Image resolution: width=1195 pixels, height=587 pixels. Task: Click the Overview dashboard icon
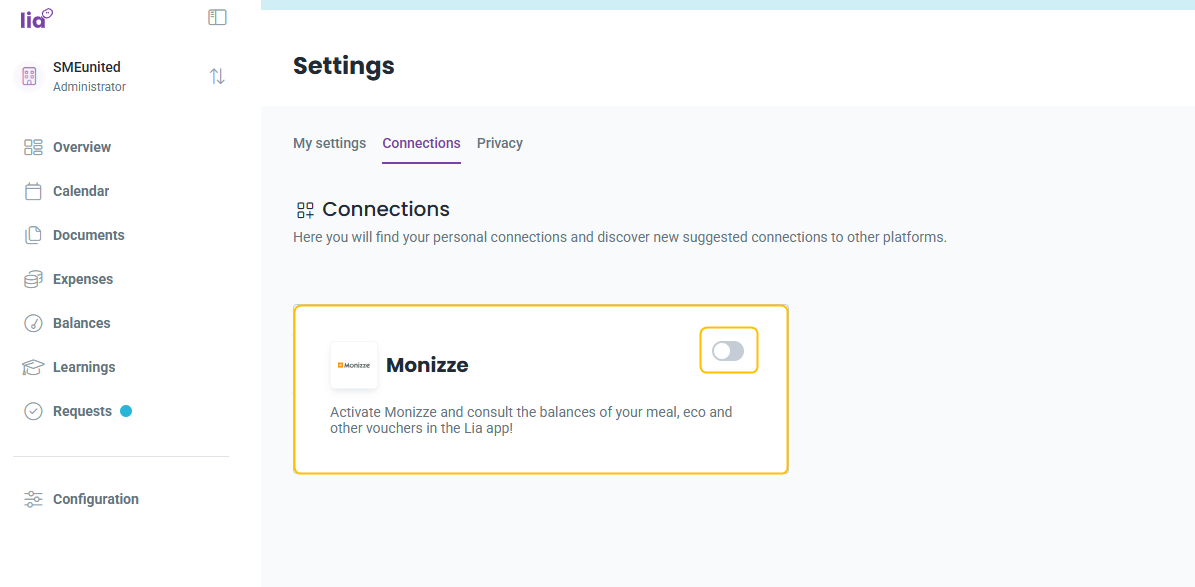pyautogui.click(x=33, y=147)
